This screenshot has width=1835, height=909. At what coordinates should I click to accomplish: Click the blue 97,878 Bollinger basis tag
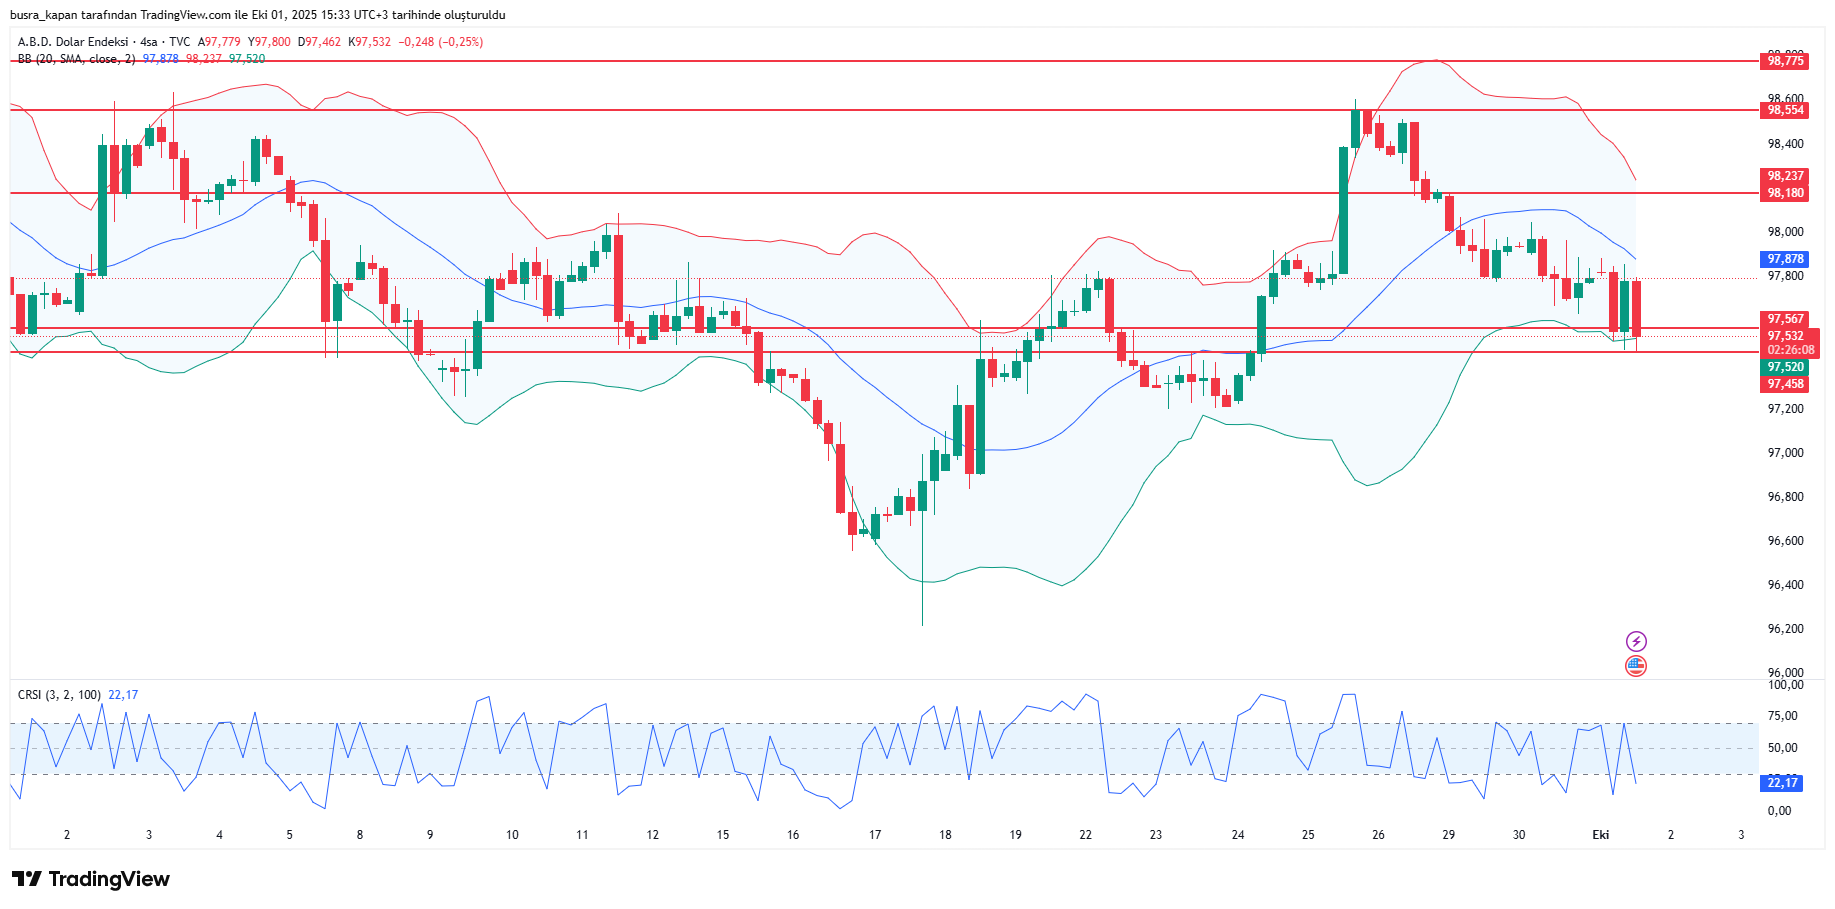click(x=1785, y=259)
